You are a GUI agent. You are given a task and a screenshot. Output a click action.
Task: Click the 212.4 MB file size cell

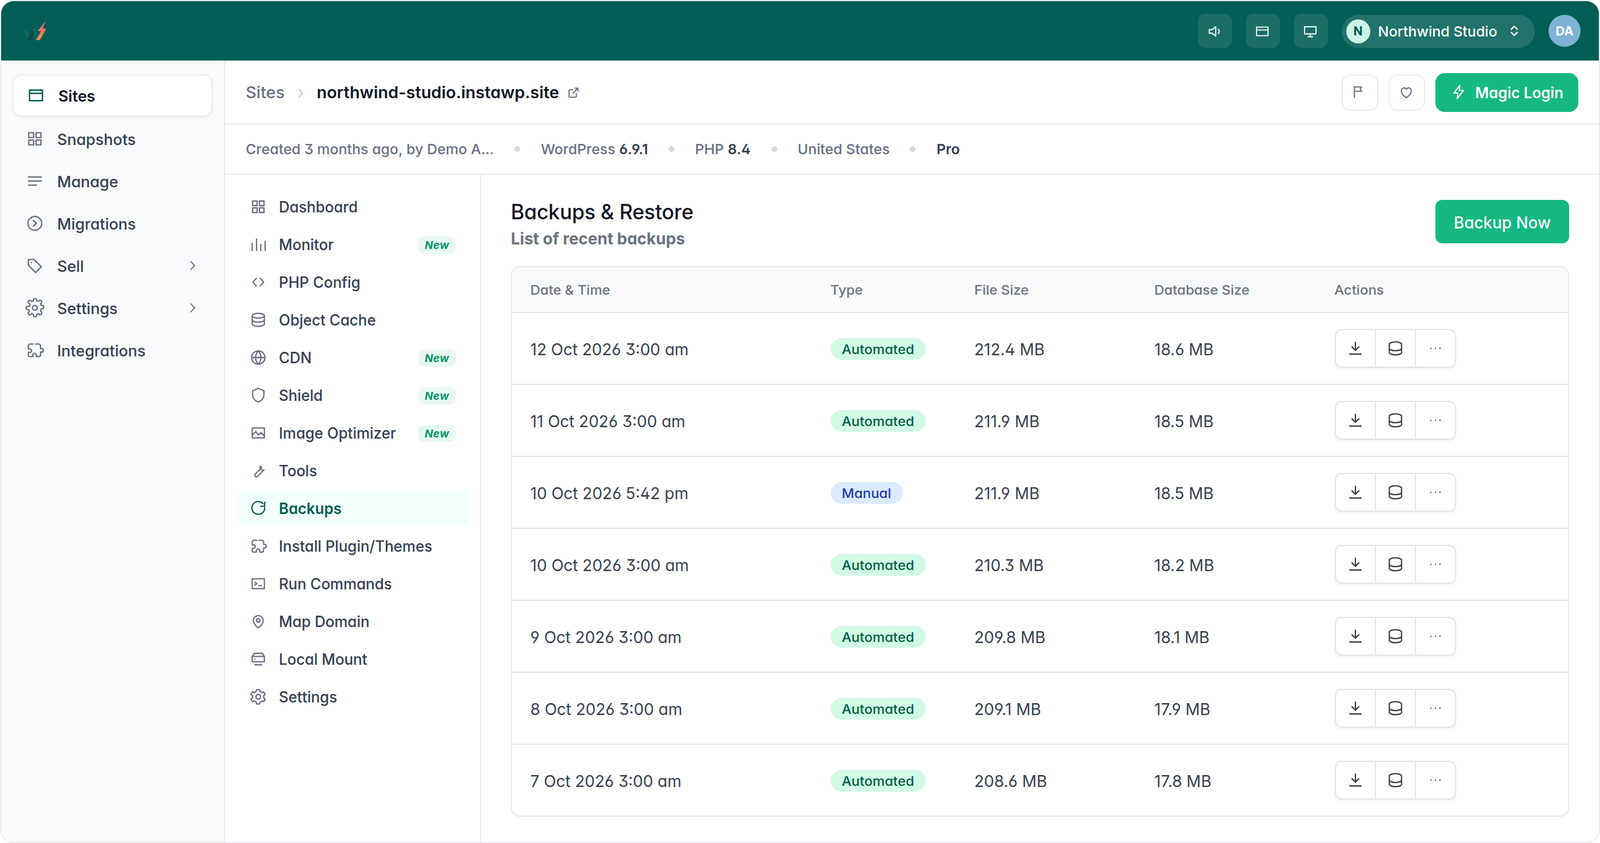point(1009,350)
